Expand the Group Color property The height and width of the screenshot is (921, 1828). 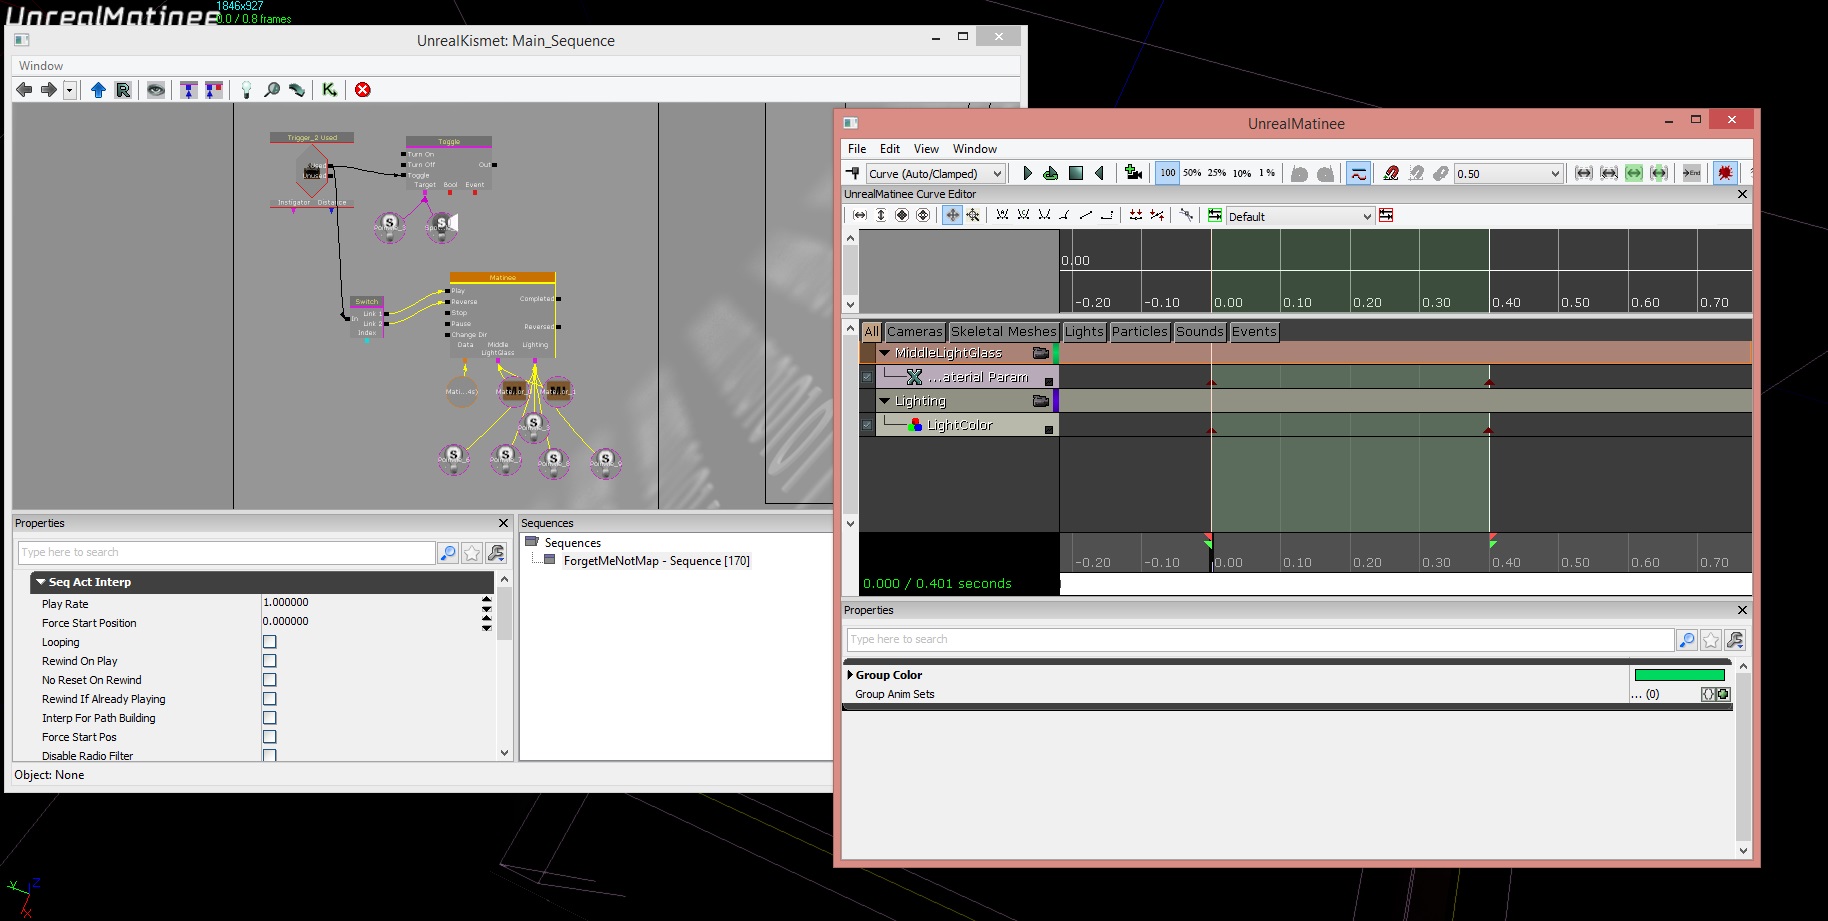click(850, 675)
